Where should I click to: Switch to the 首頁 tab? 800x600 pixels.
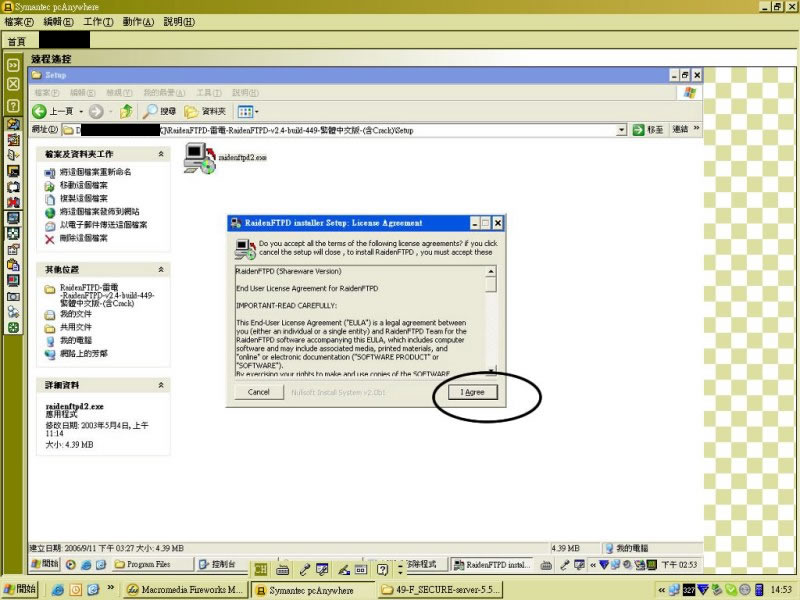[x=16, y=41]
